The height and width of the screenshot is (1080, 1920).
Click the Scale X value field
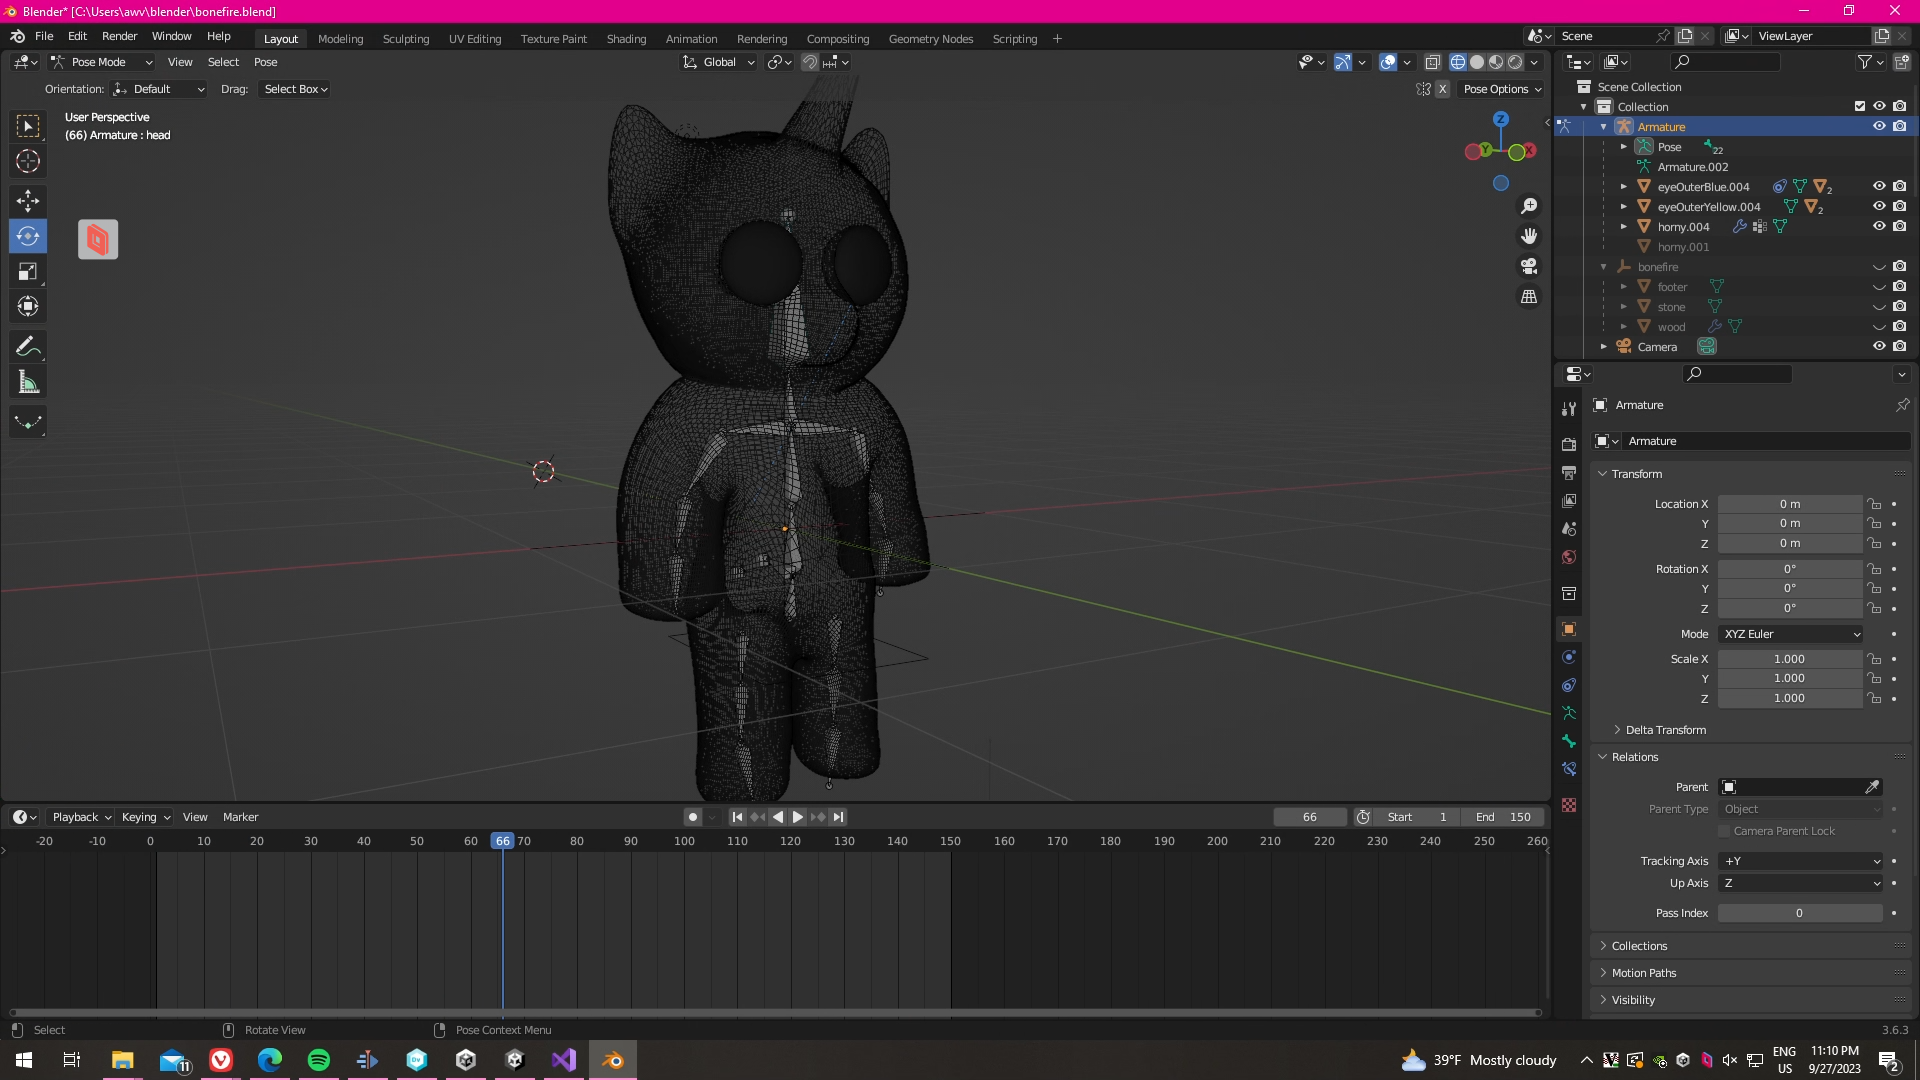pos(1789,659)
